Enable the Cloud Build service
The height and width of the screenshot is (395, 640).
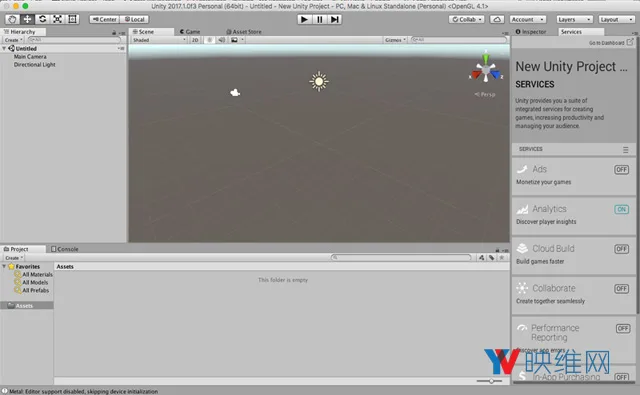(621, 249)
